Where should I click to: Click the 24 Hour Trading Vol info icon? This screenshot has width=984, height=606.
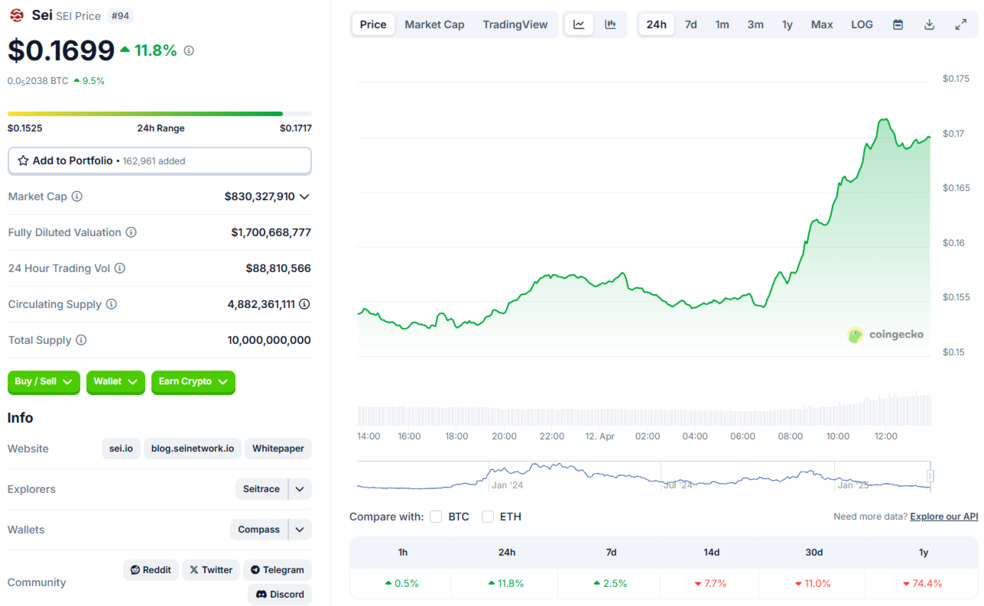pos(120,268)
